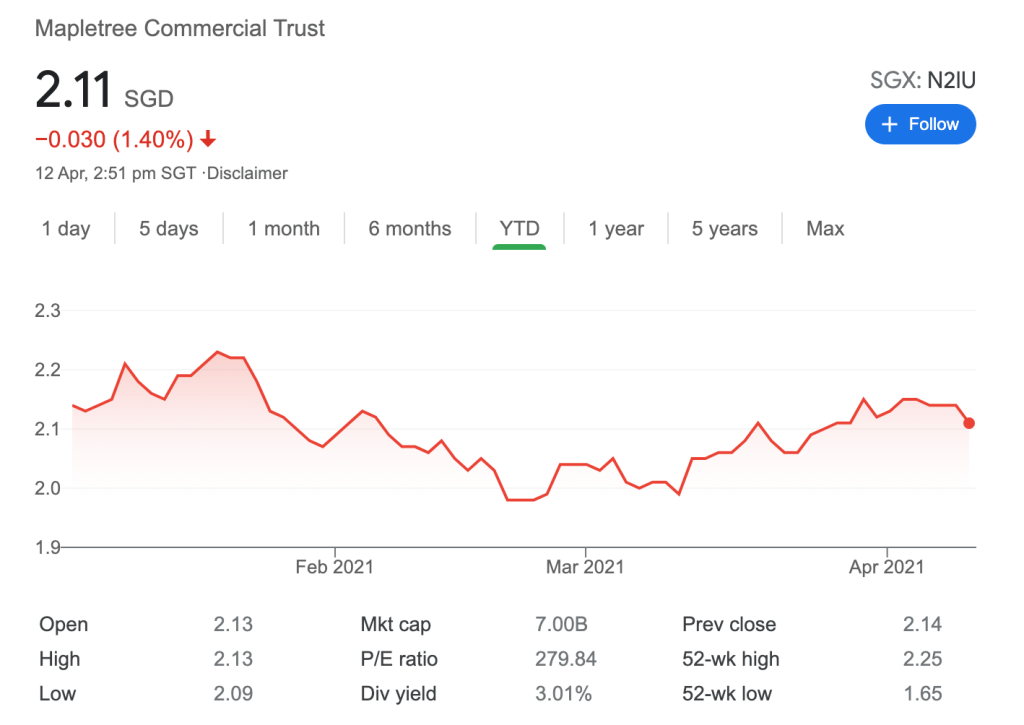Click the P/E ratio value 279.84
This screenshot has height=725, width=1024.
[562, 659]
